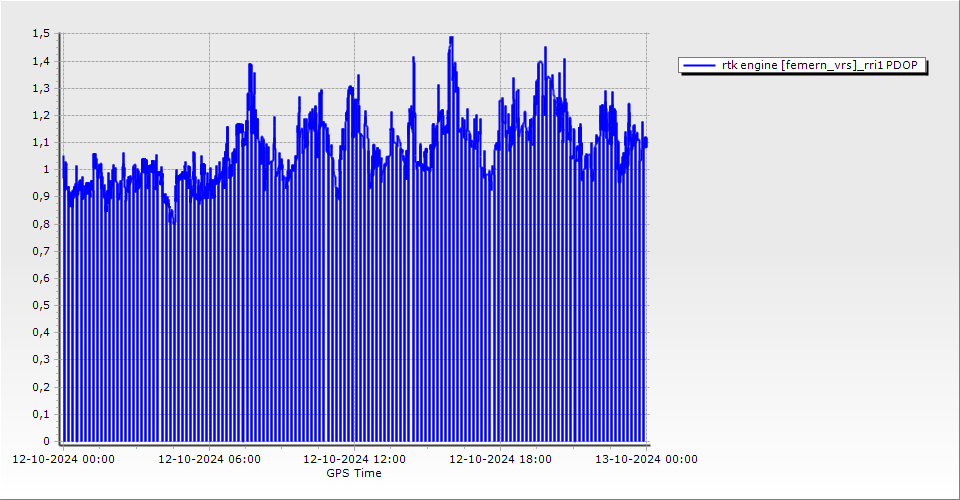Click the 0 origin label on Y axis
Image resolution: width=960 pixels, height=500 pixels.
pos(45,441)
